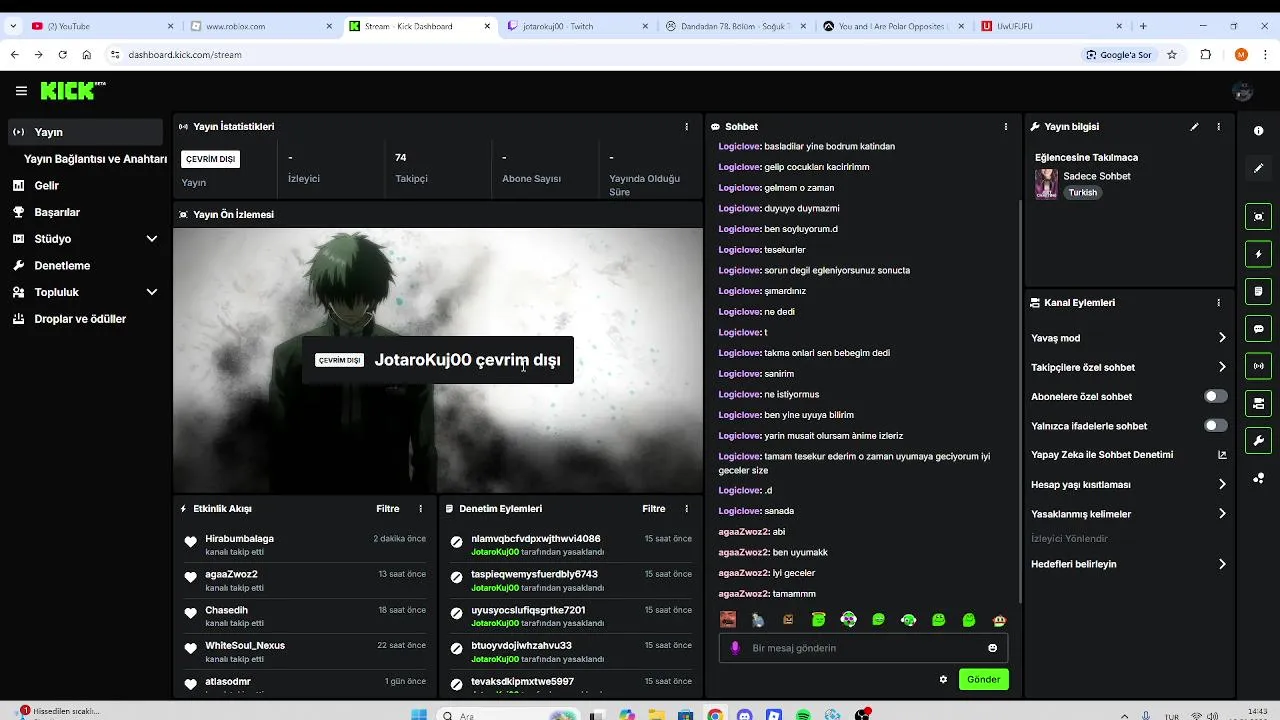Expand Topluluk sidebar section
Viewport: 1280px width, 720px height.
point(152,292)
